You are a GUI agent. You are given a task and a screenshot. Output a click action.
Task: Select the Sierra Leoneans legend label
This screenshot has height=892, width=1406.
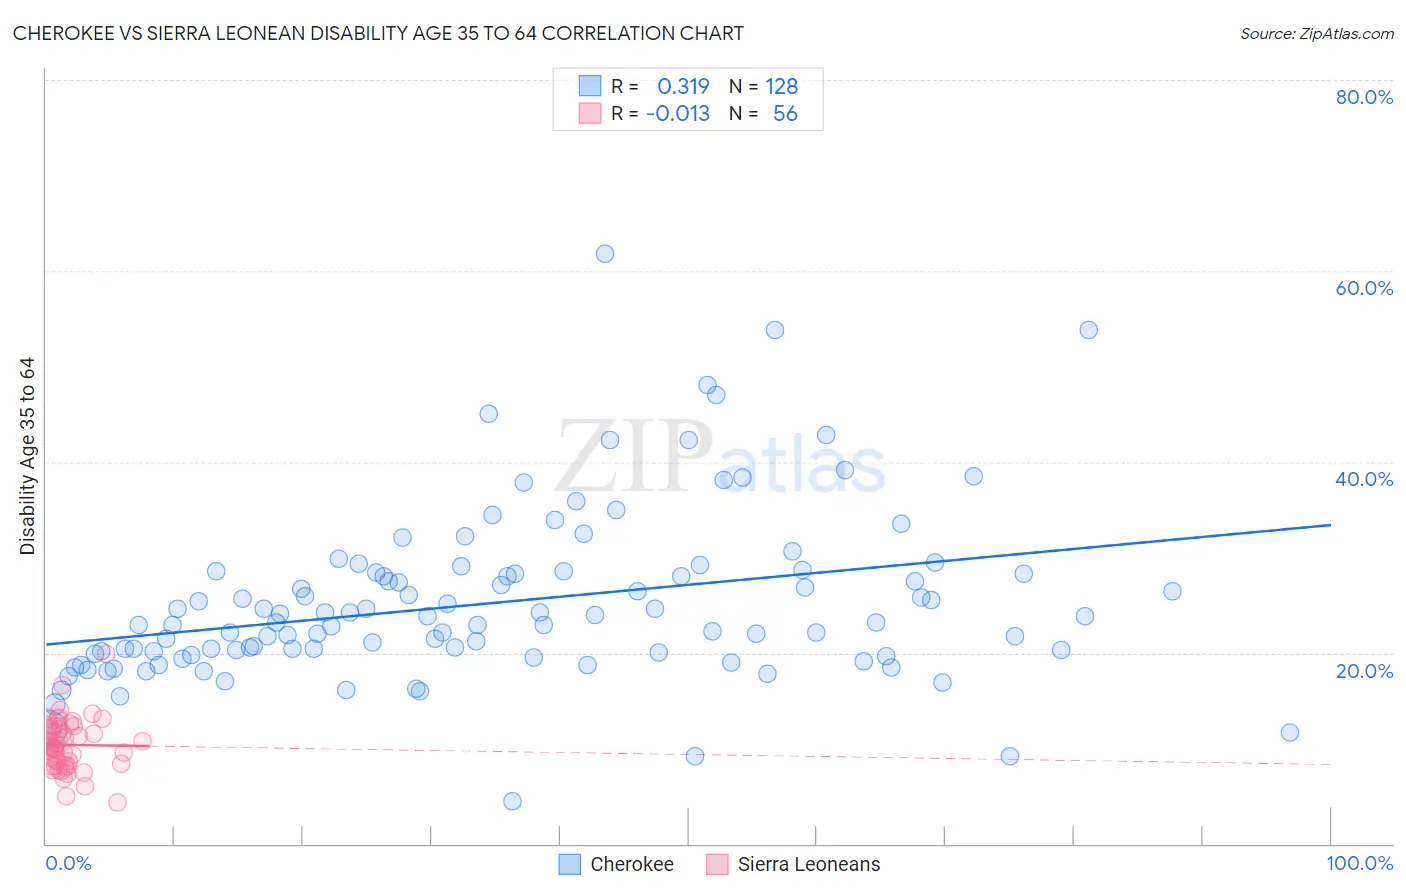pos(809,864)
